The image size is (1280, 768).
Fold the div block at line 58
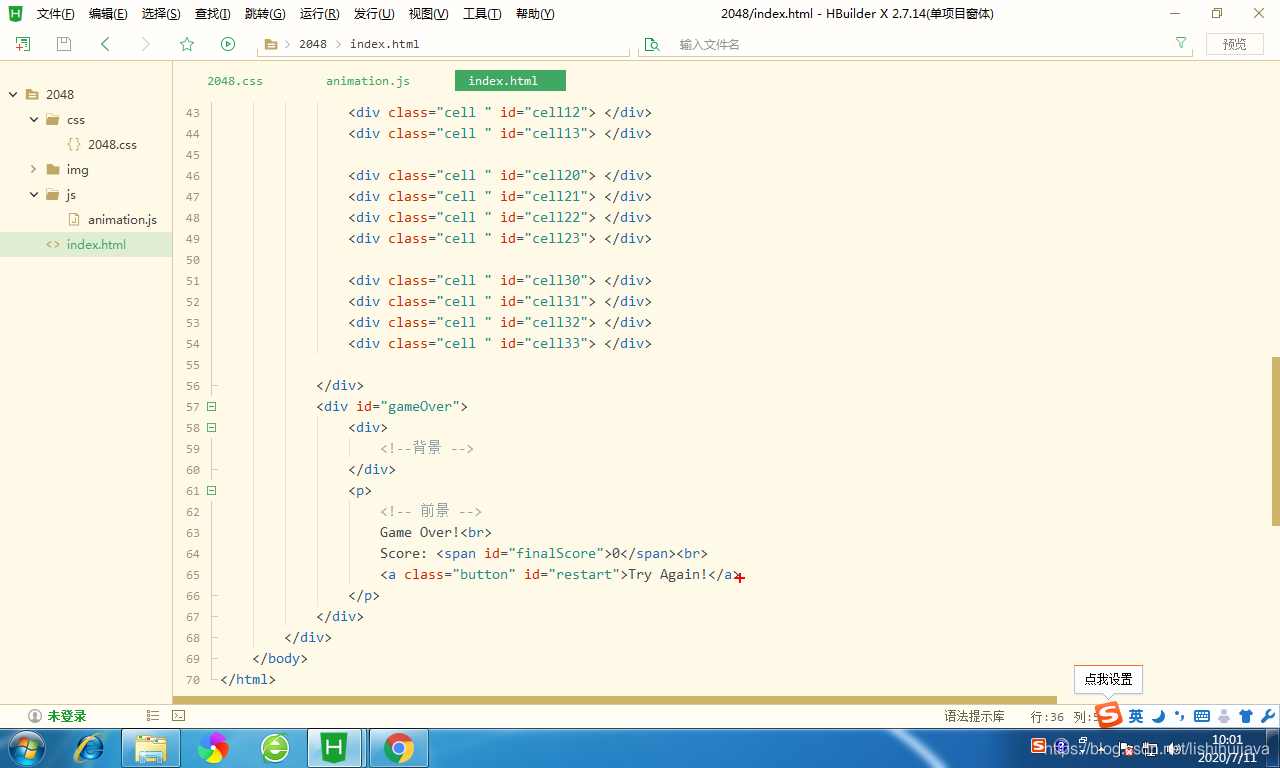coord(211,428)
